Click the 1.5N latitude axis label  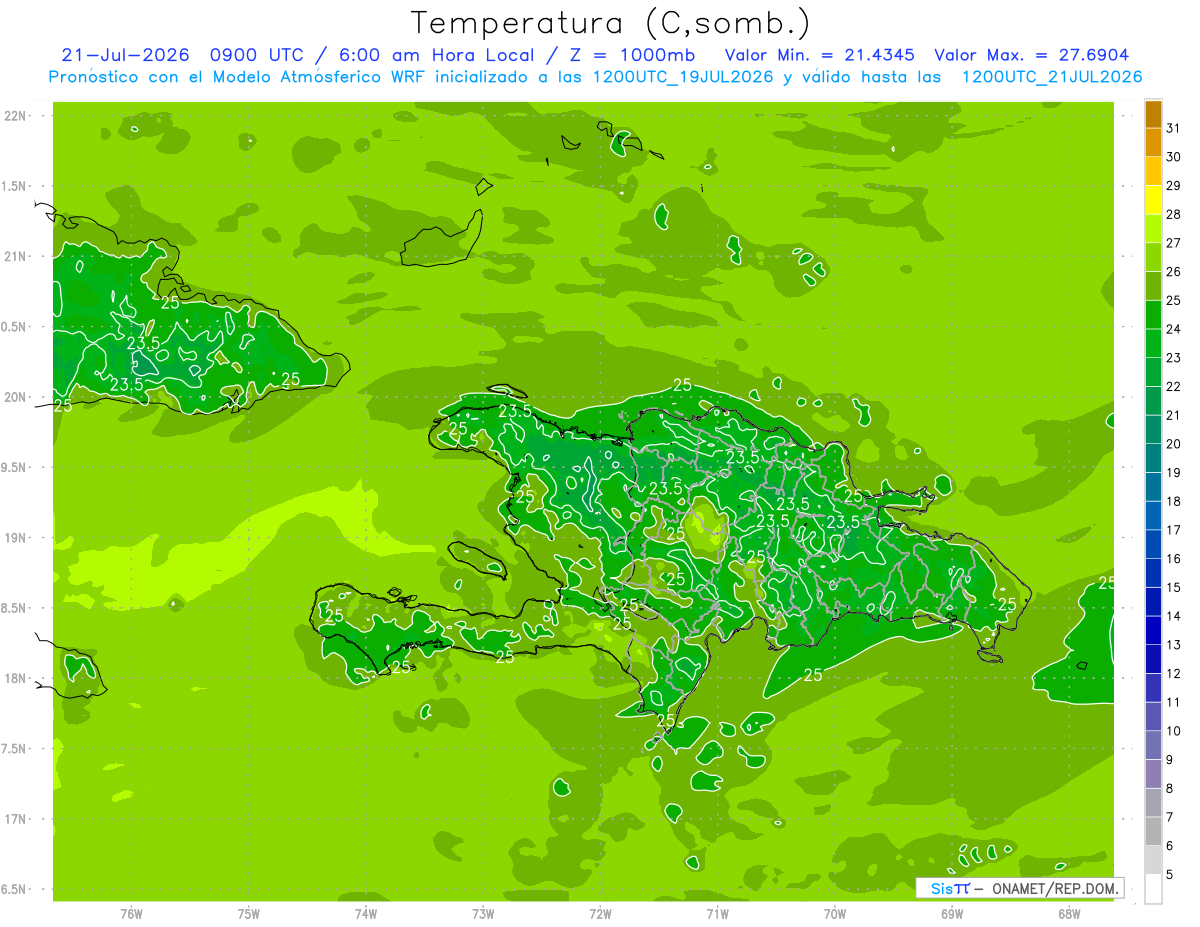(x=16, y=186)
